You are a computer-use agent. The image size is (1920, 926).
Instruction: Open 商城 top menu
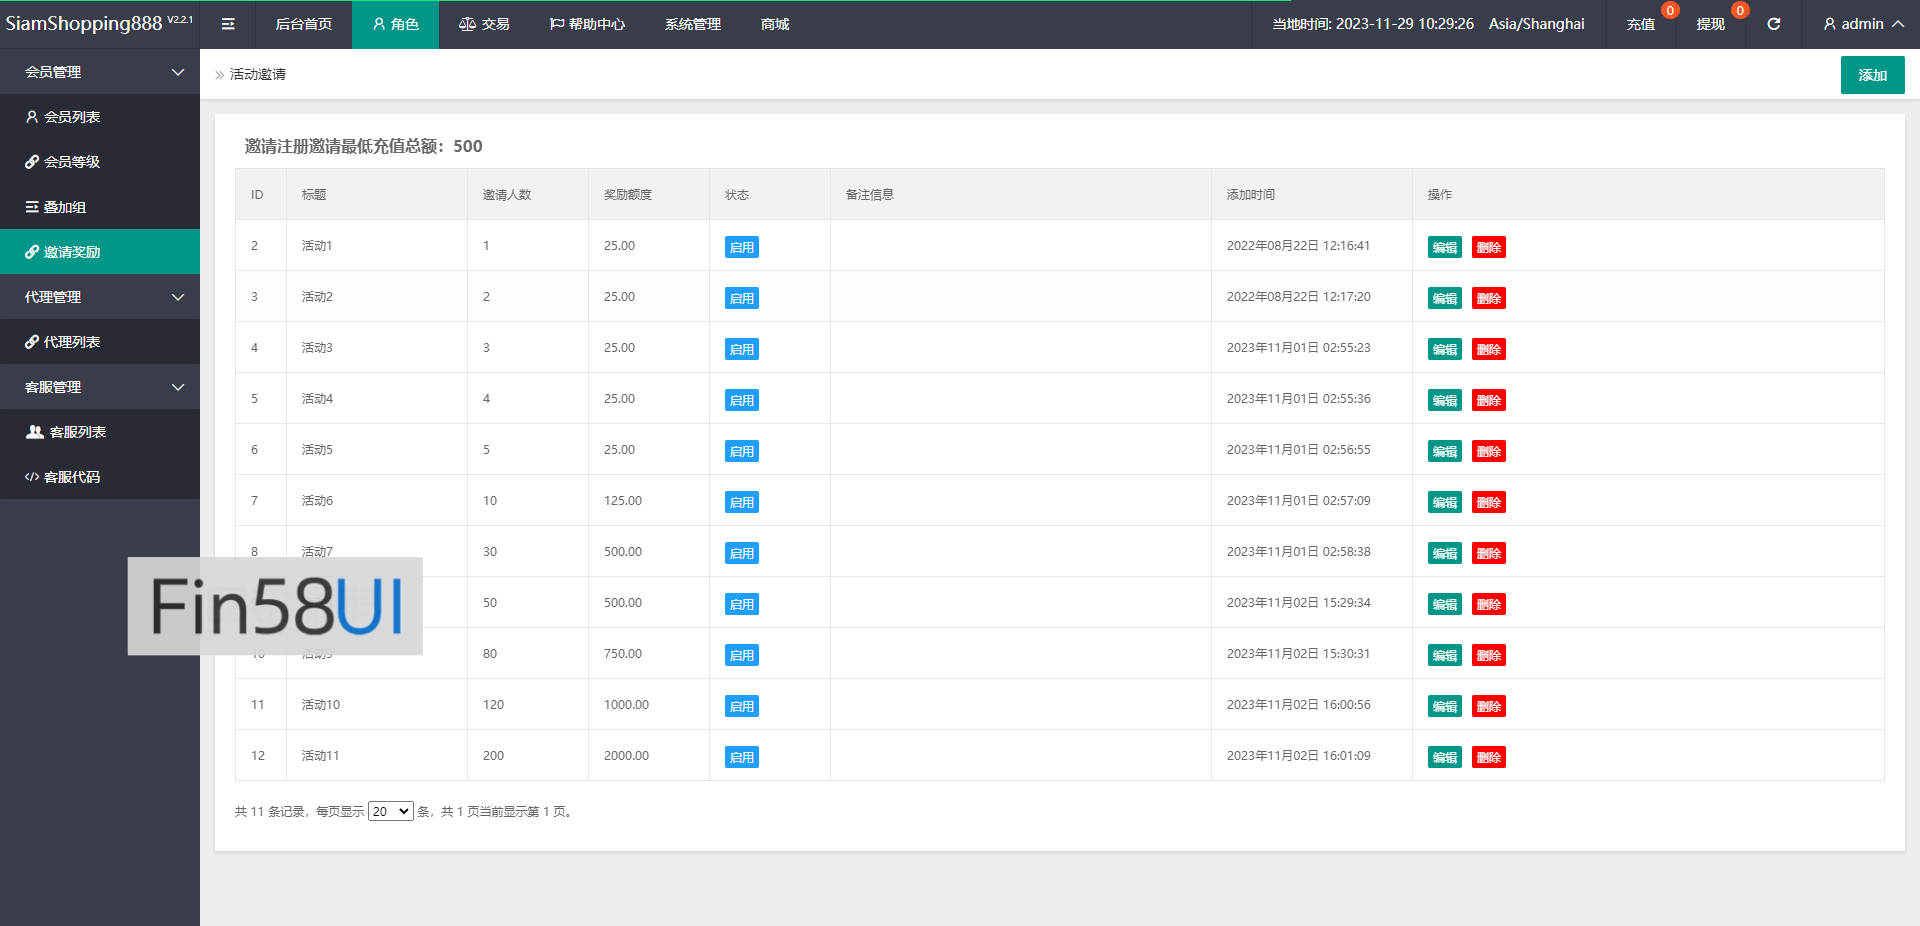click(775, 24)
